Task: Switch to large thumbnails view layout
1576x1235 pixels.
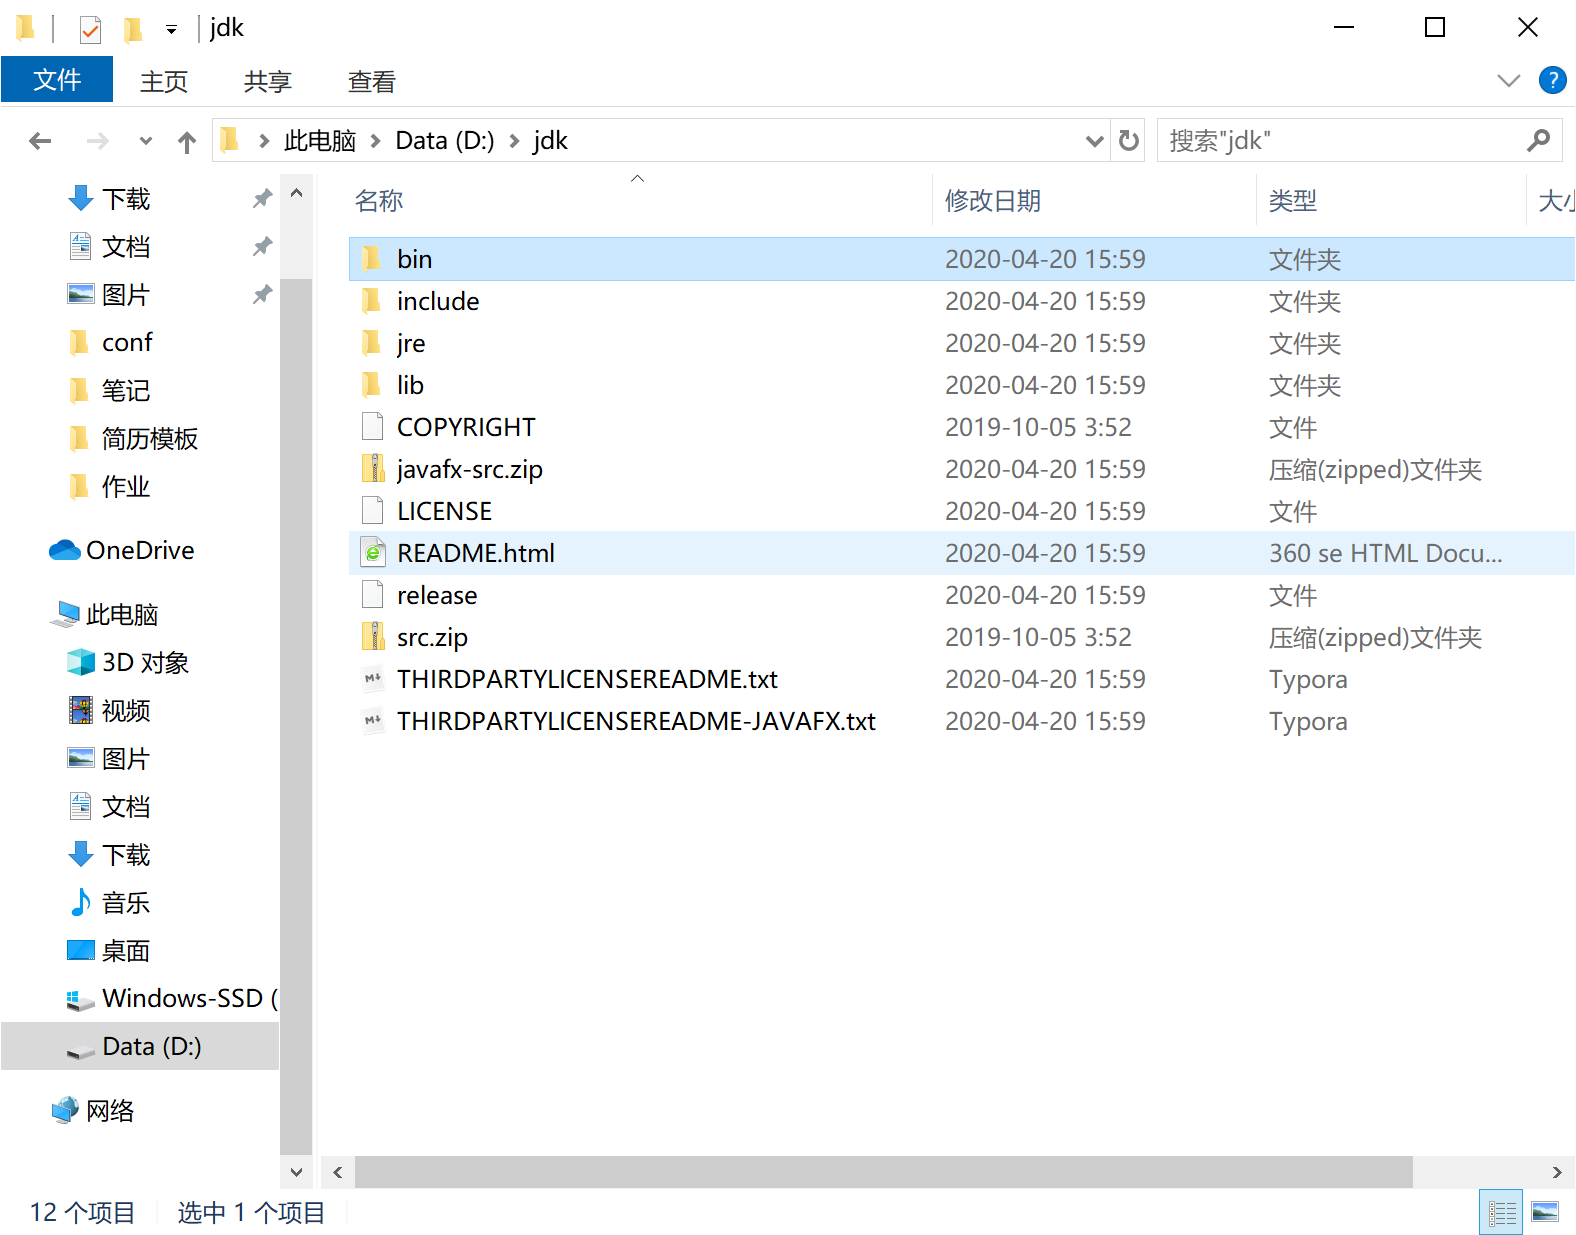Action: pos(1545,1213)
